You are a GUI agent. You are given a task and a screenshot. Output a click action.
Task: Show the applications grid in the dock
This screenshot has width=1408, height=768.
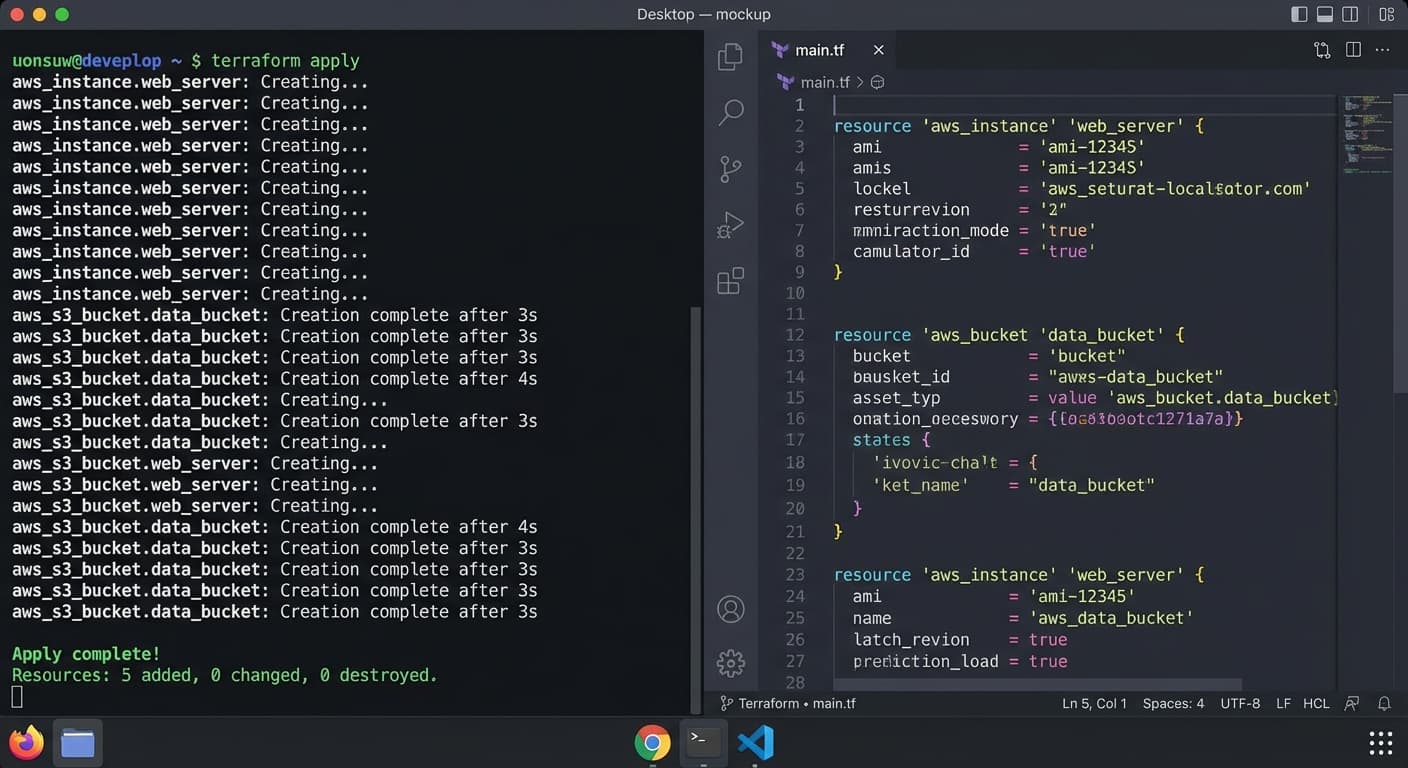(1381, 742)
